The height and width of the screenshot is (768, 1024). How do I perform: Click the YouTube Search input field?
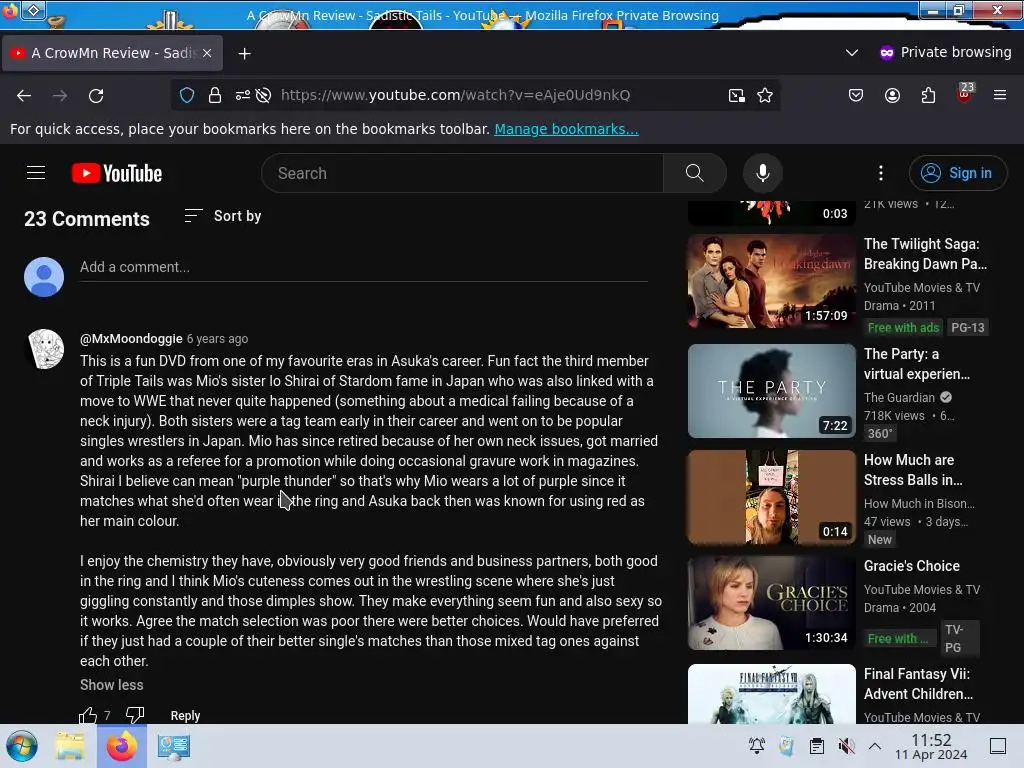click(462, 173)
